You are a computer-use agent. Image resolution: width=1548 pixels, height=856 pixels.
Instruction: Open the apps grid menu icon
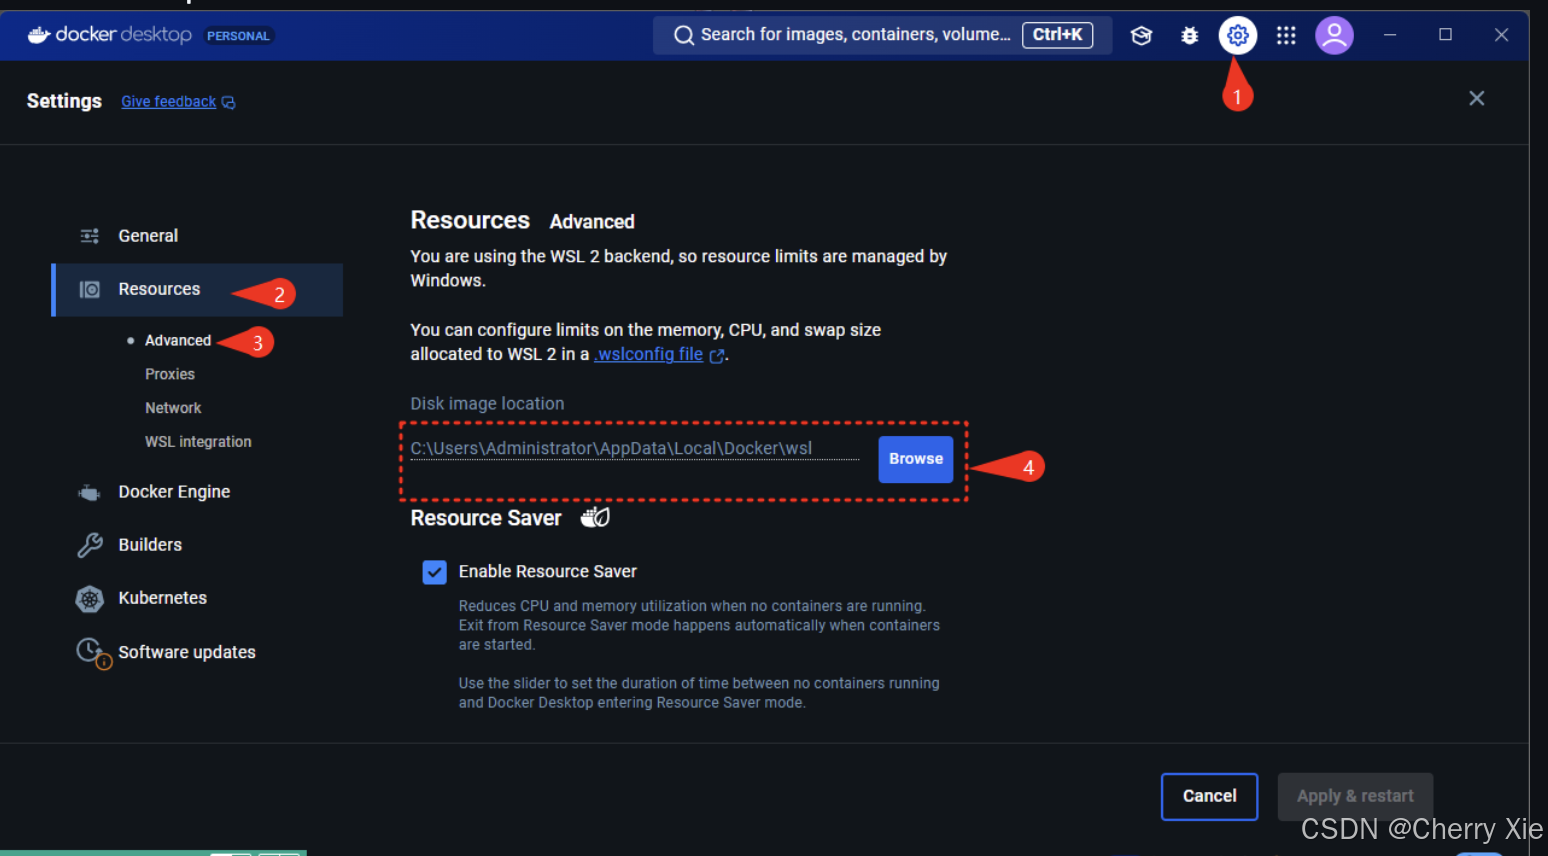(x=1286, y=36)
